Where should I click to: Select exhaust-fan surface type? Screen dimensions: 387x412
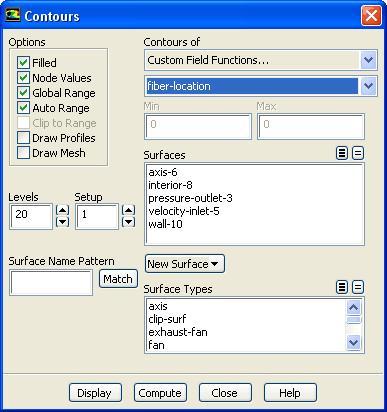click(x=246, y=332)
